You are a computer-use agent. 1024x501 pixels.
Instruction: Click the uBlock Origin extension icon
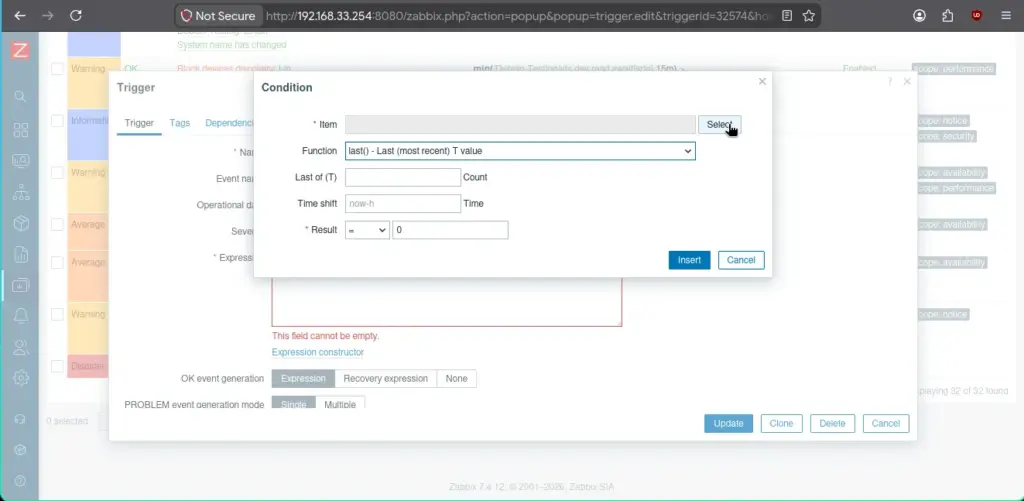[977, 16]
